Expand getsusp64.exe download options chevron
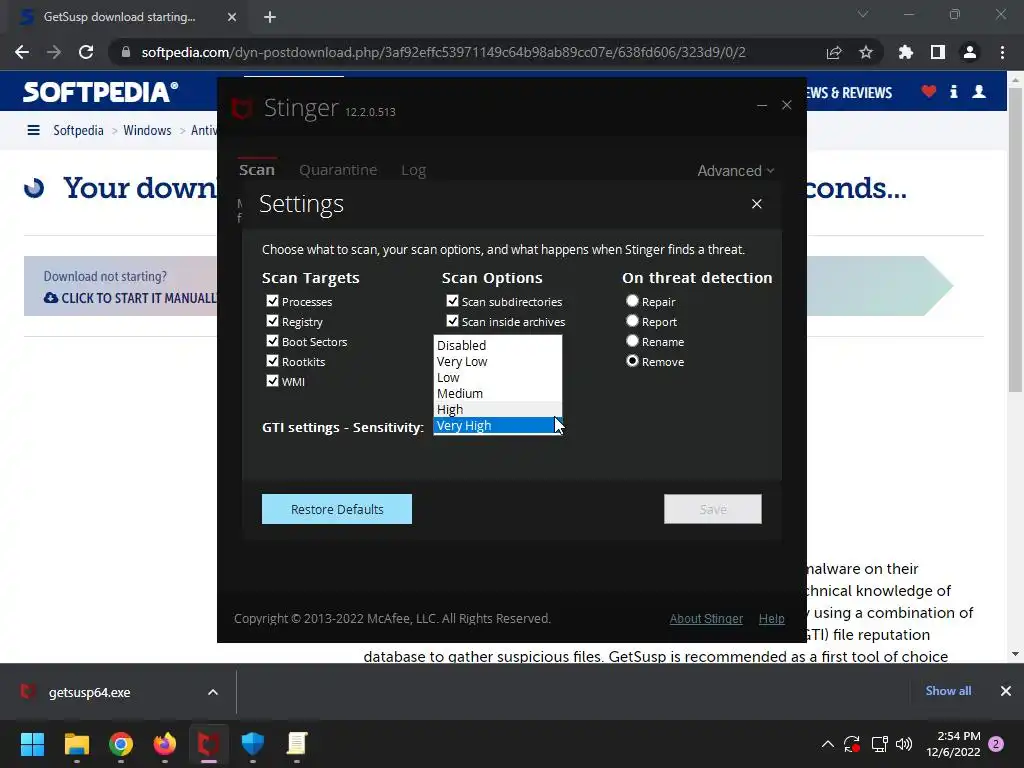1024x768 pixels. [x=213, y=692]
